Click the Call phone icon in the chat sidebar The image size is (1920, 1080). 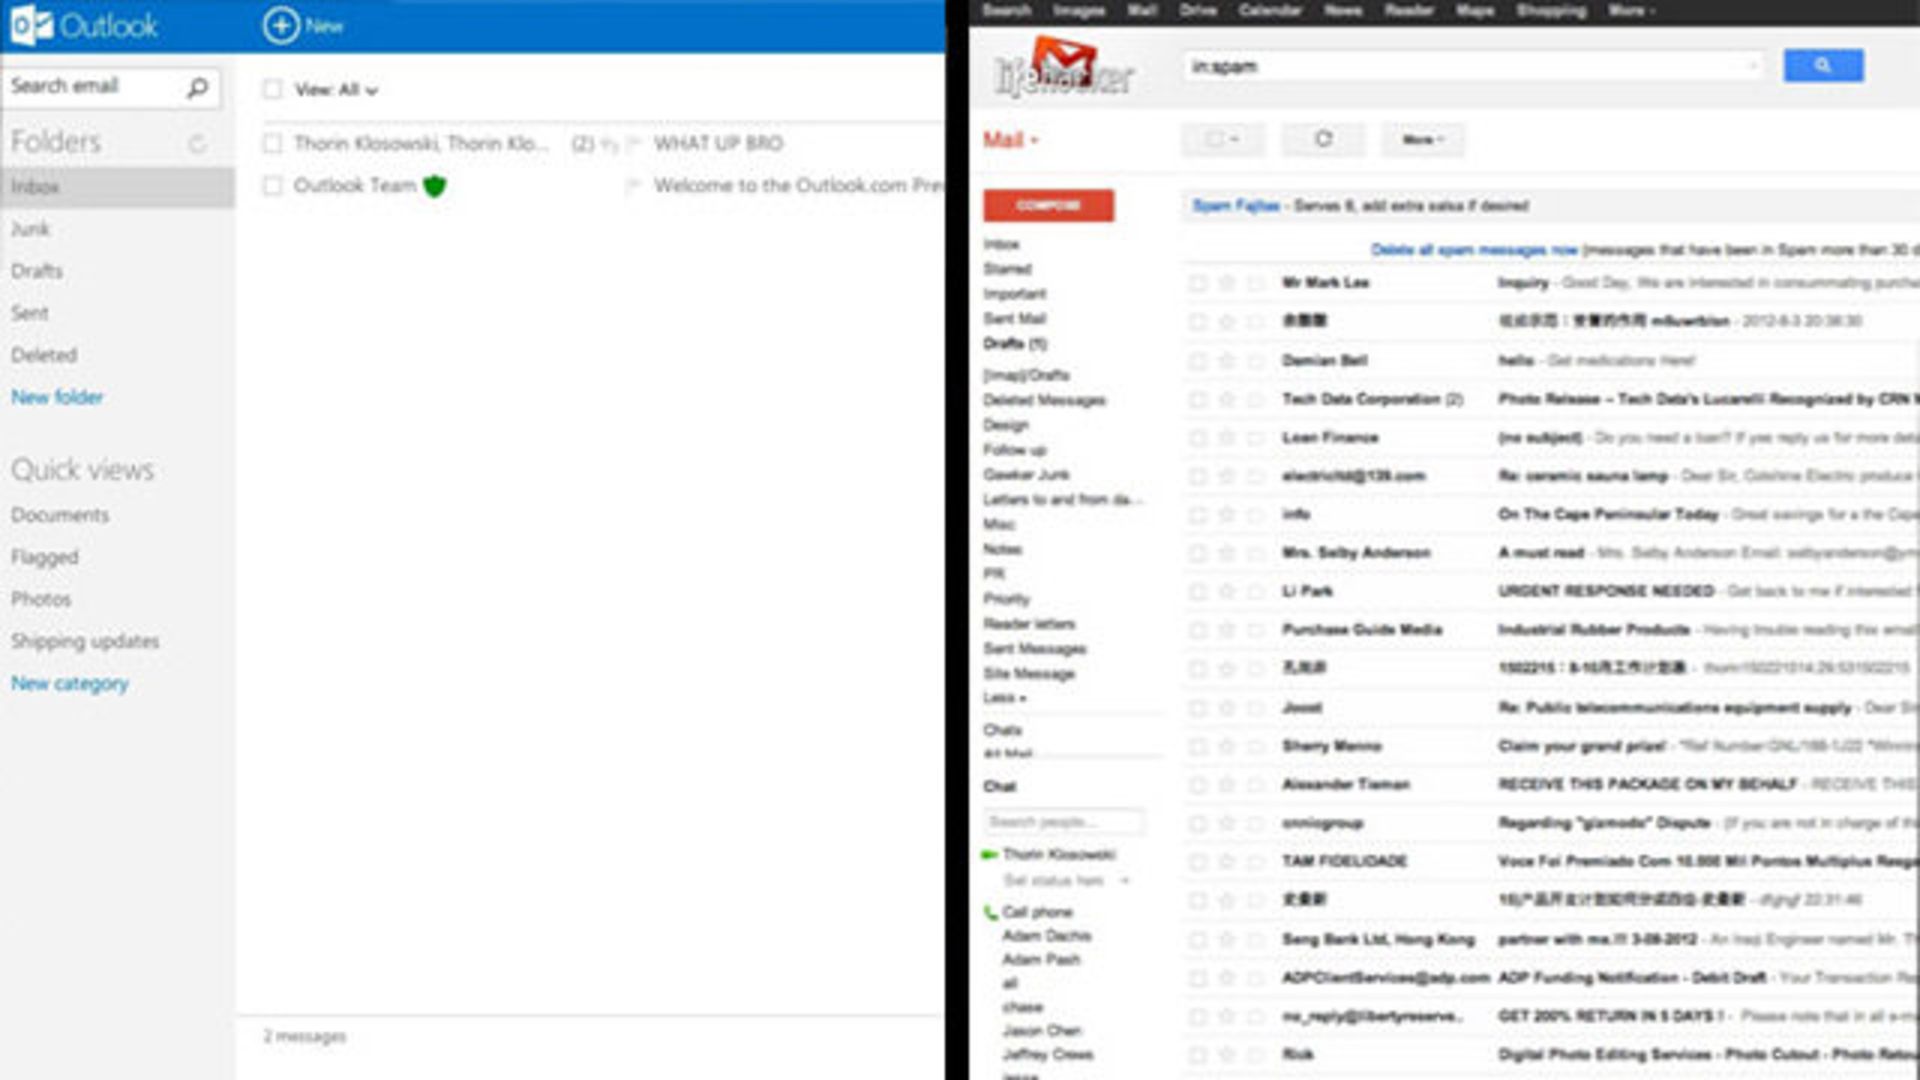point(991,910)
